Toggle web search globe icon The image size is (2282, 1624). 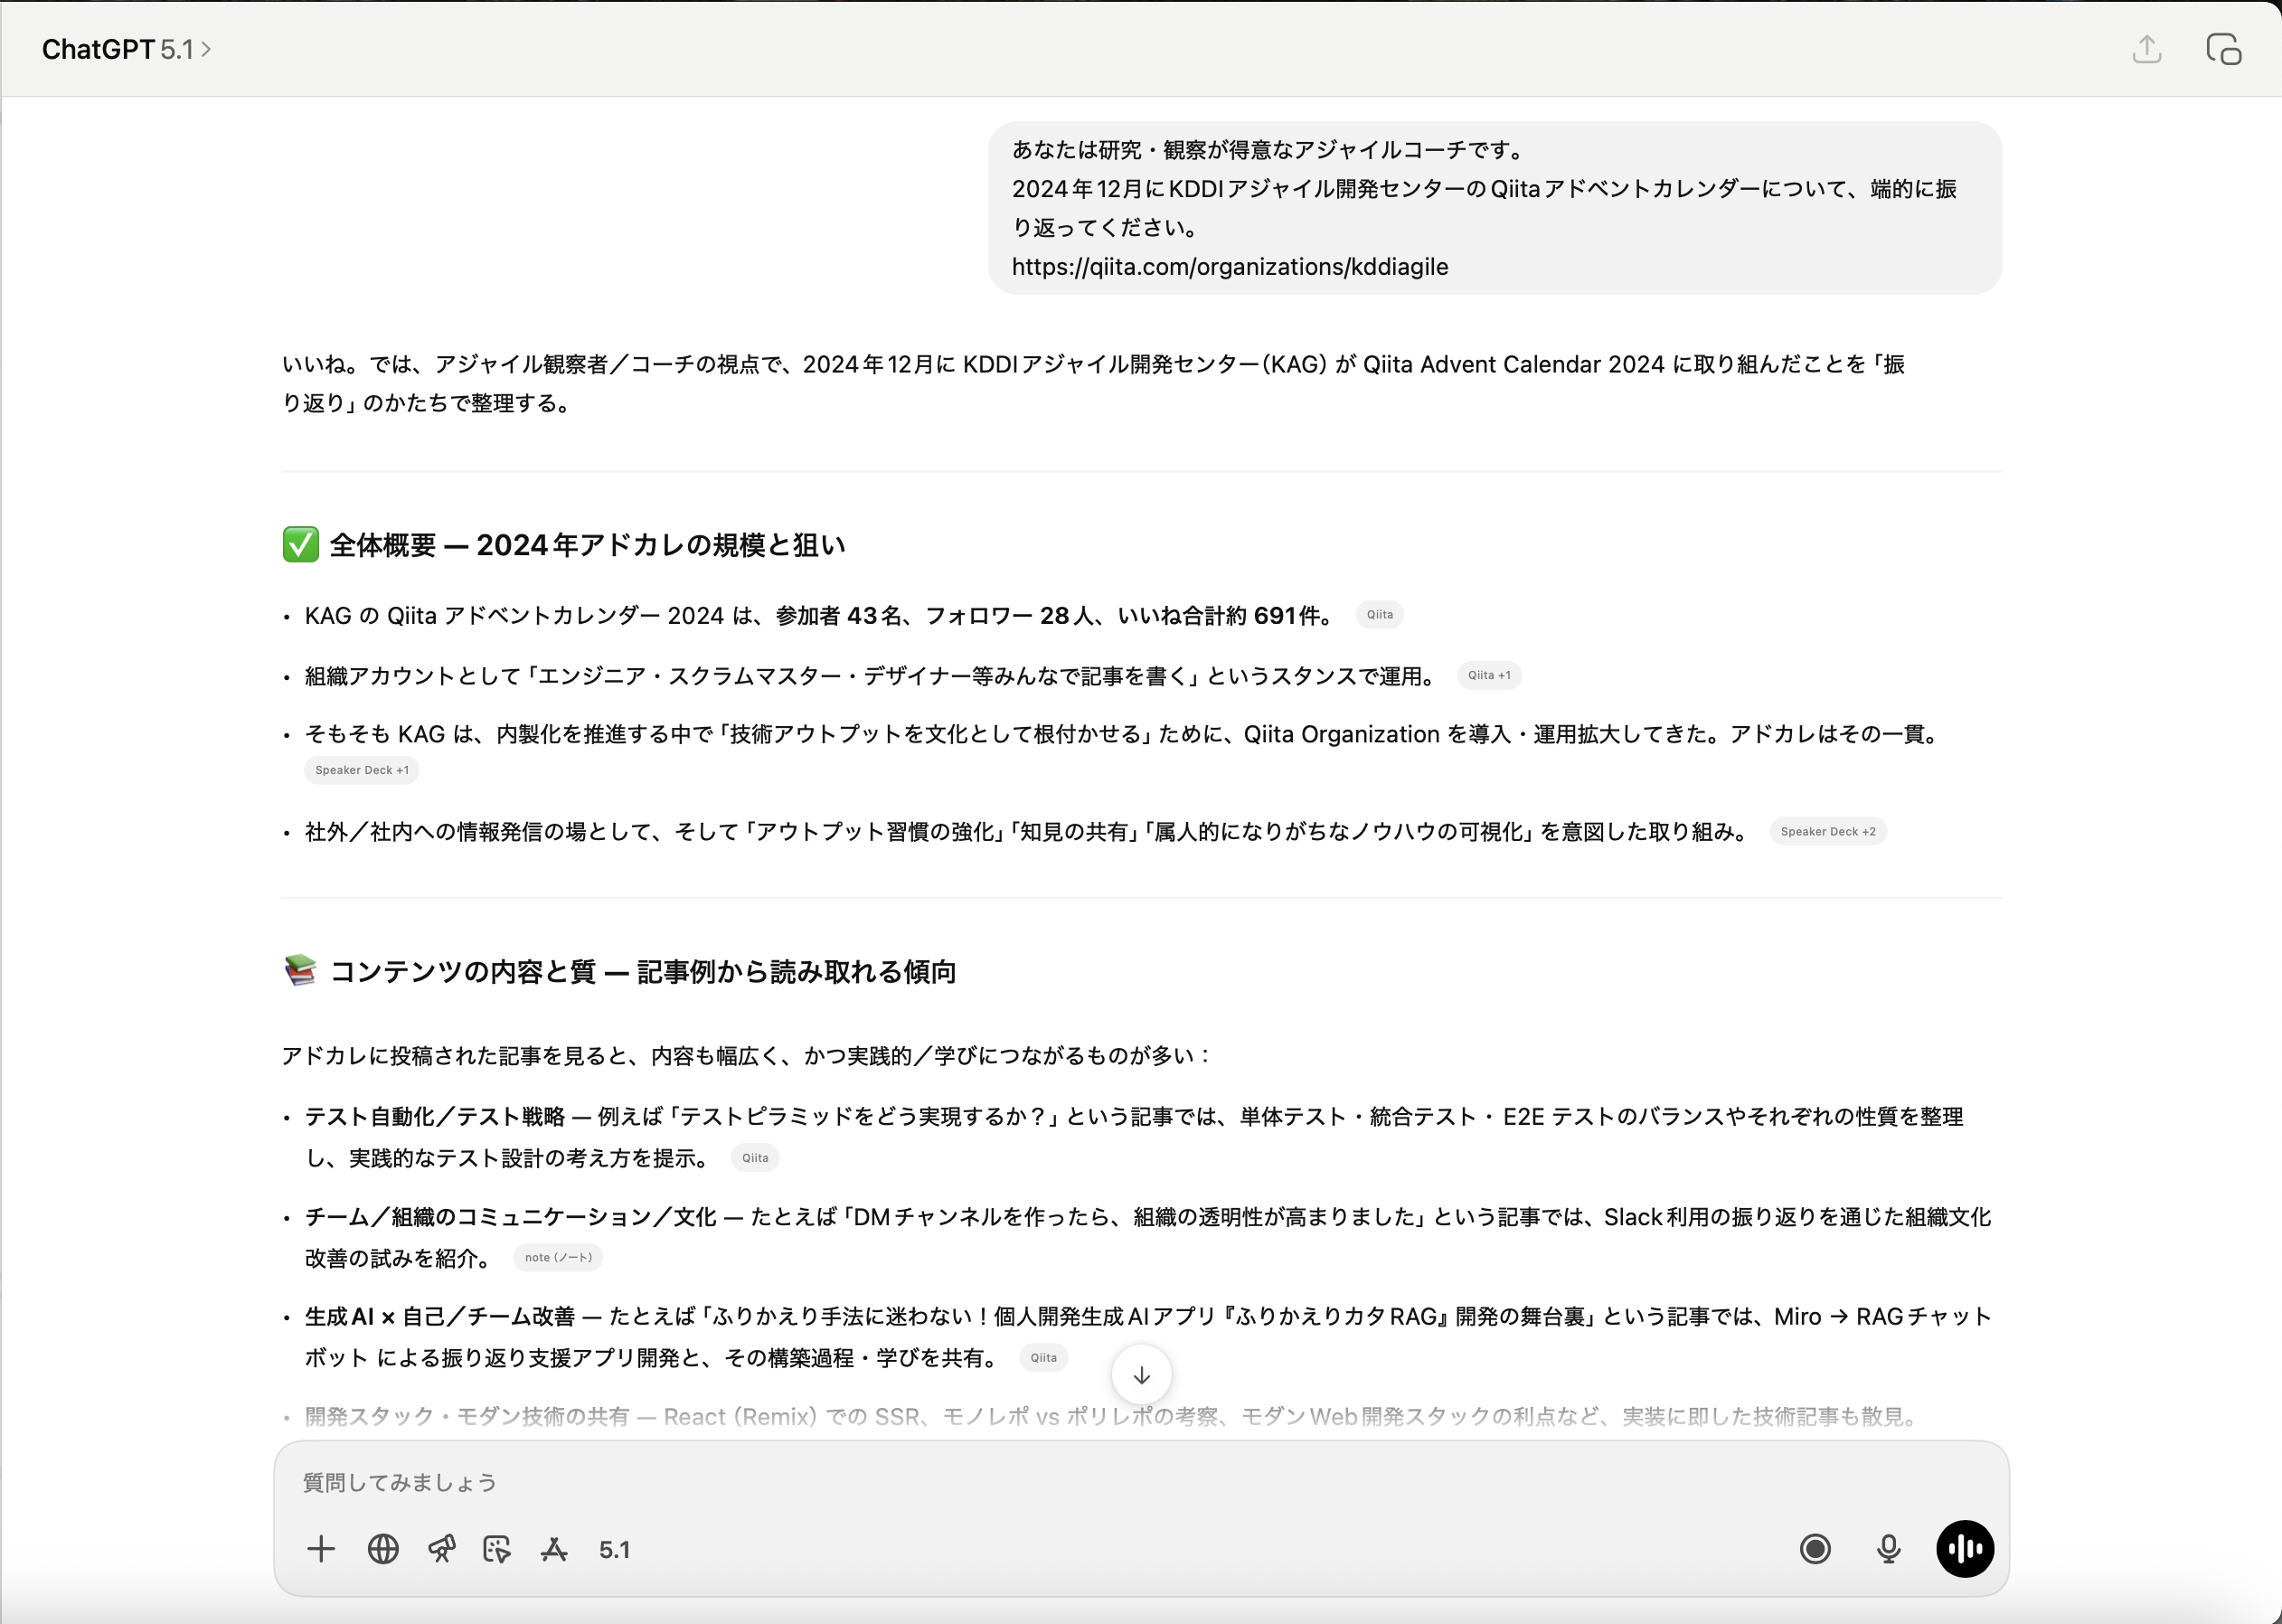pos(383,1549)
